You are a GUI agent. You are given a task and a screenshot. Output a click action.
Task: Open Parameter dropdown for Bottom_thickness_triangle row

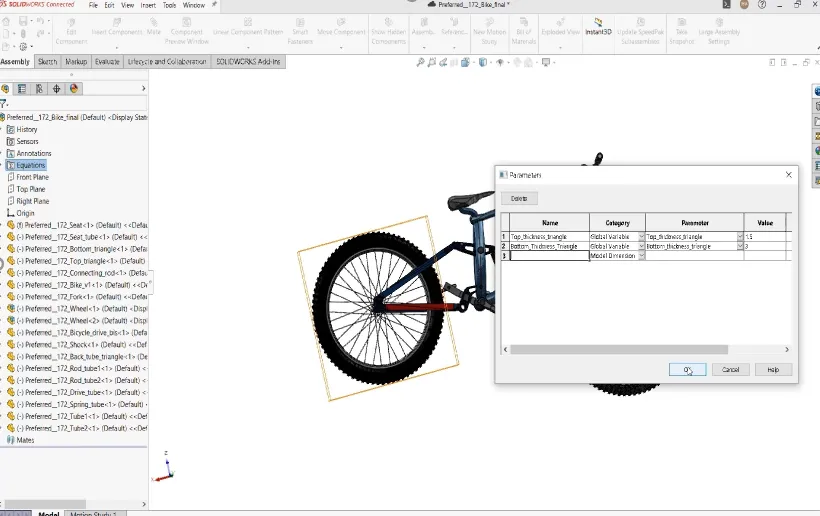(739, 246)
